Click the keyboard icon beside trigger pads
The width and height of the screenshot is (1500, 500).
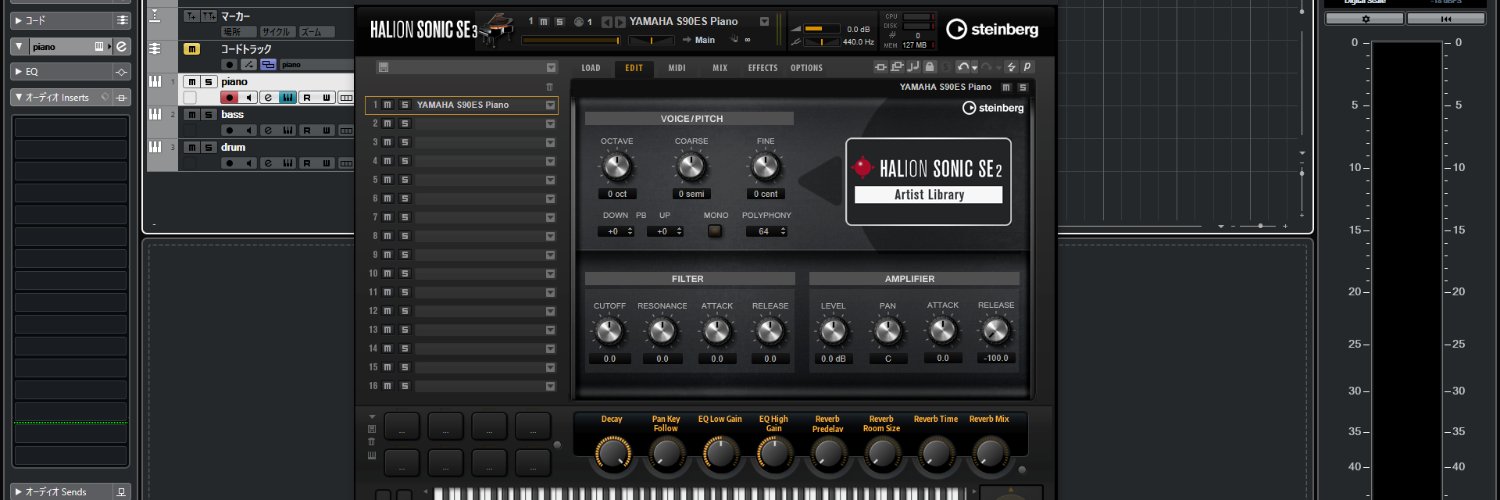pos(372,457)
